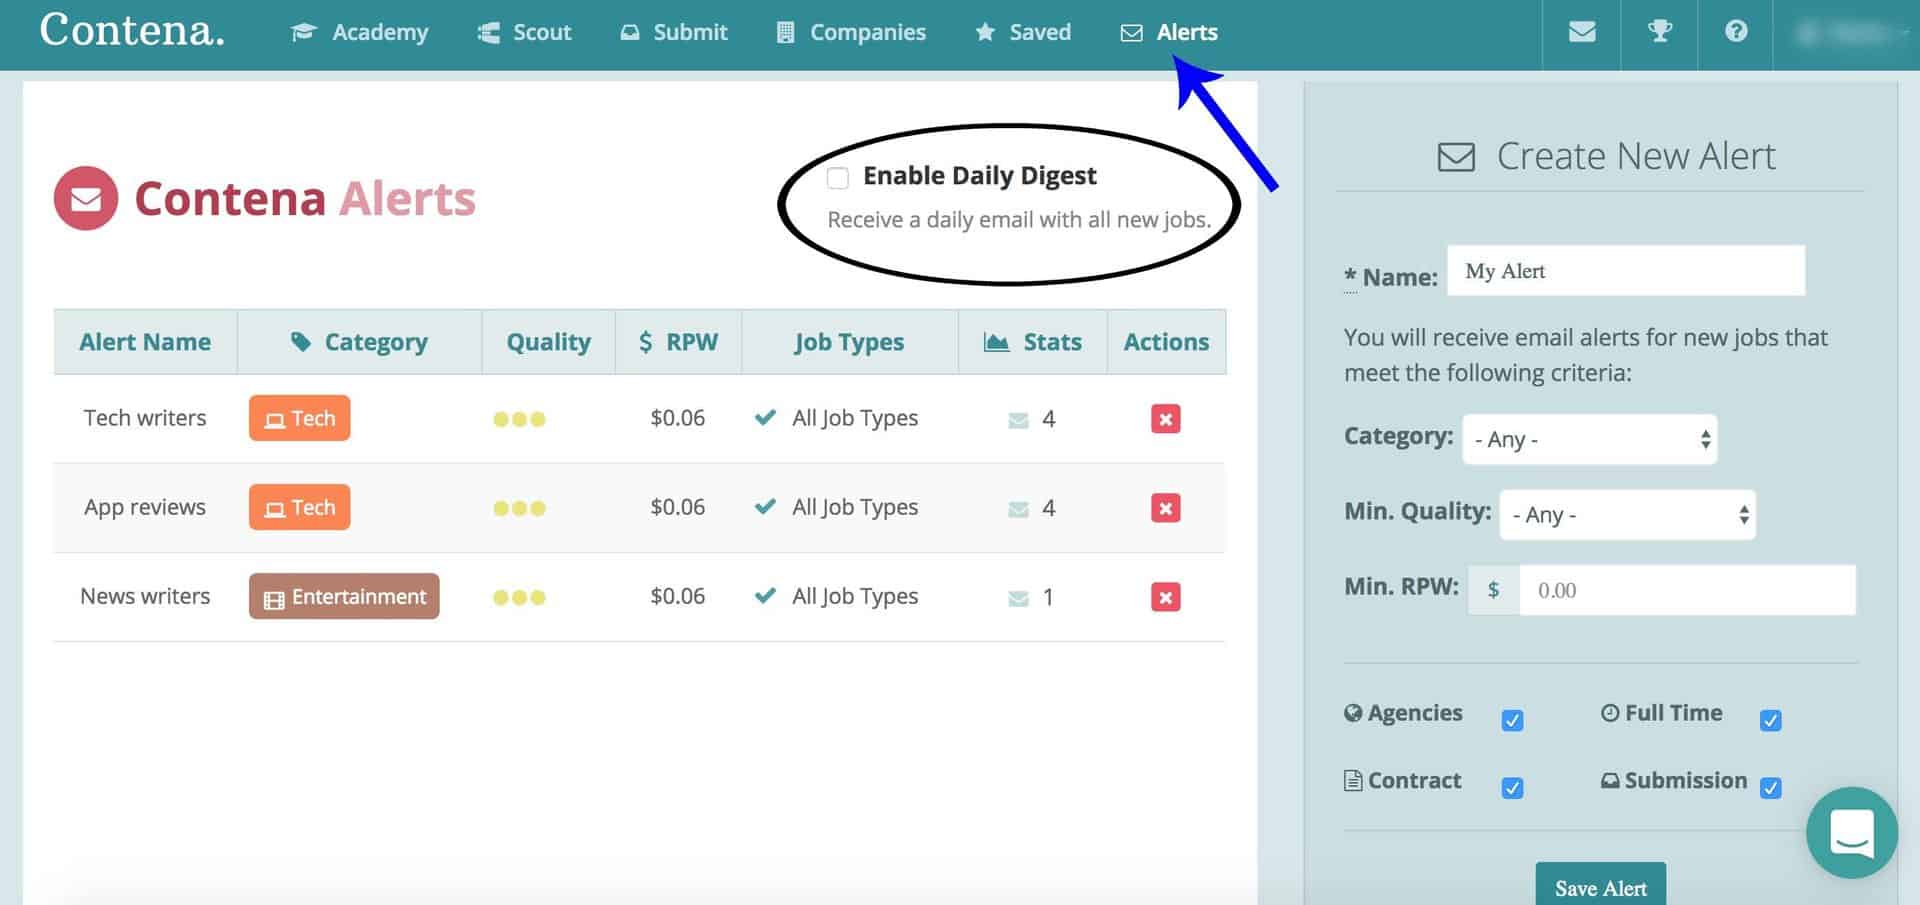
Task: Open the Min. Quality dropdown
Action: pyautogui.click(x=1627, y=514)
